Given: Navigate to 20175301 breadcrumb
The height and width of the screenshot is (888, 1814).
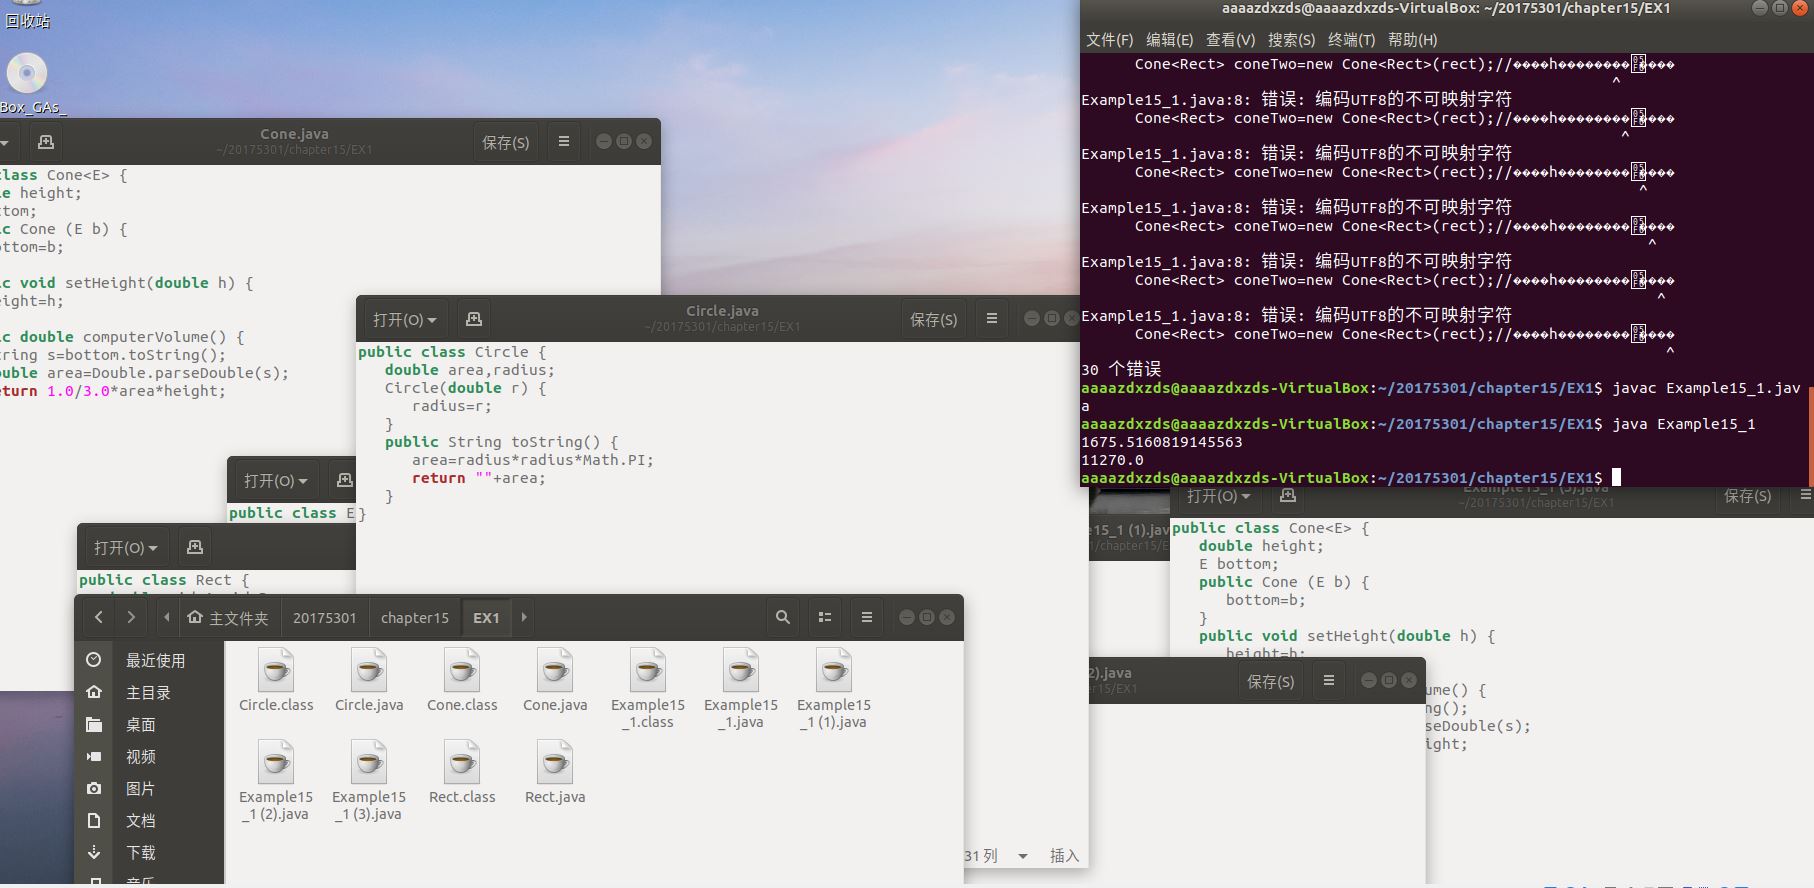Looking at the screenshot, I should click(x=324, y=617).
